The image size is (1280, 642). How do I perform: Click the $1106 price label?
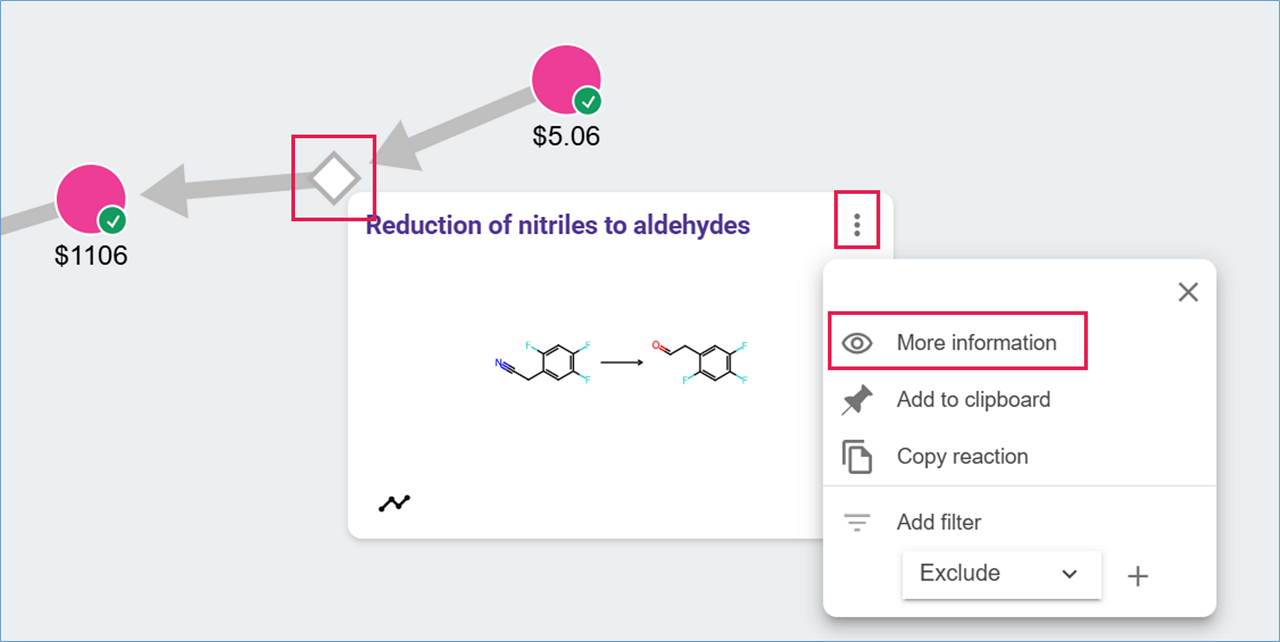91,256
